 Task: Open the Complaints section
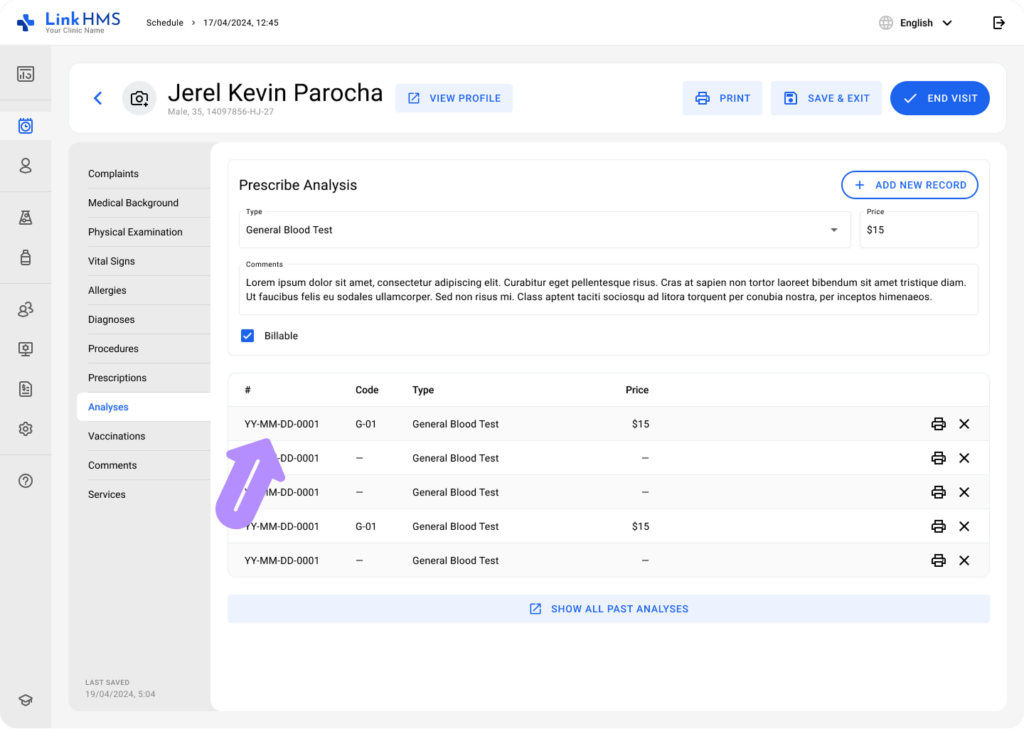point(113,174)
